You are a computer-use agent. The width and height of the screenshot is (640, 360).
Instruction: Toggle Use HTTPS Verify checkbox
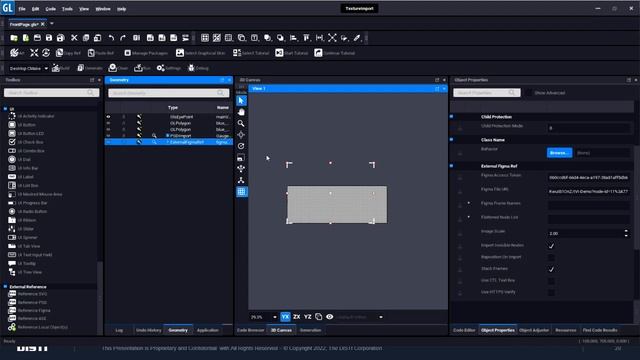point(551,293)
